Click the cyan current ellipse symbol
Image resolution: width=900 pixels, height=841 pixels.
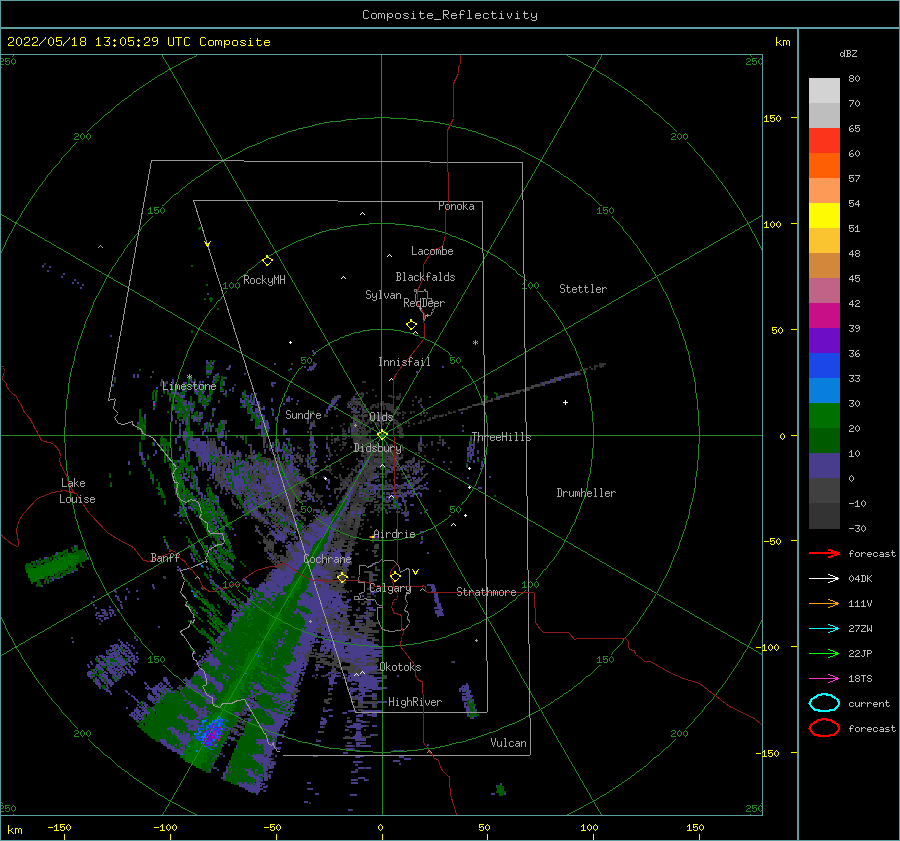pyautogui.click(x=824, y=703)
